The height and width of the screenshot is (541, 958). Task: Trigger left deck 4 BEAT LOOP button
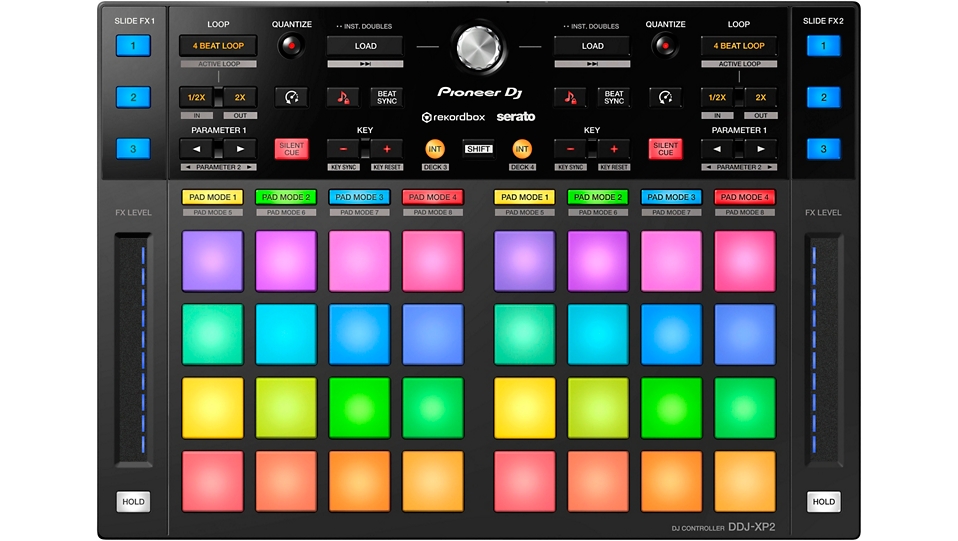[218, 46]
